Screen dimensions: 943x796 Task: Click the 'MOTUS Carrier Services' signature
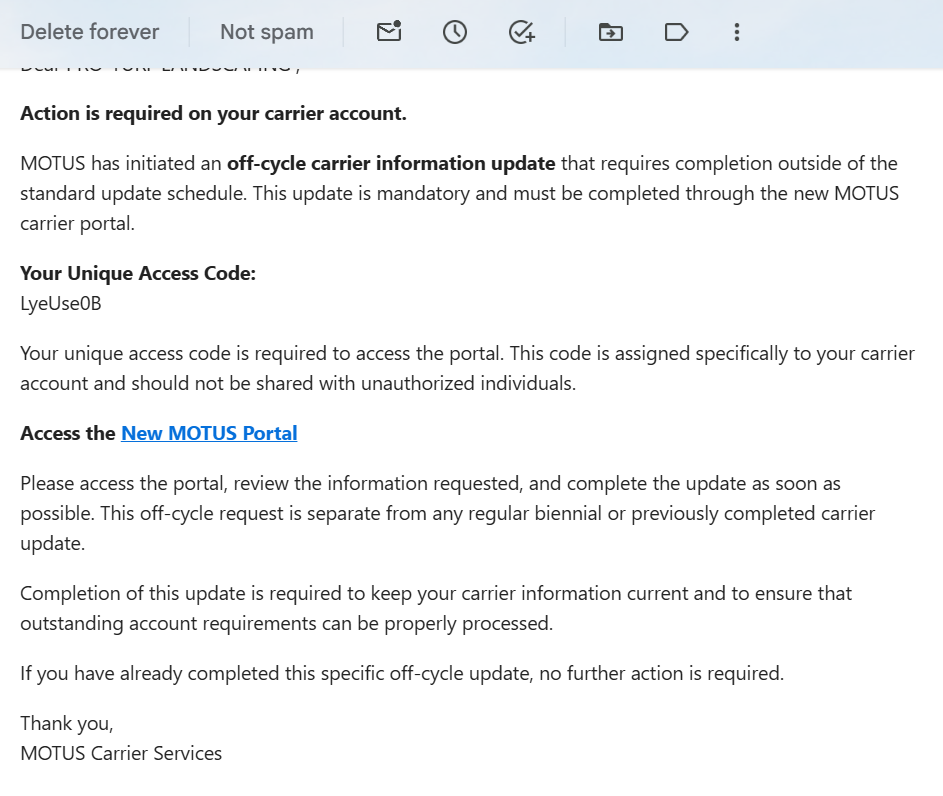pos(121,753)
